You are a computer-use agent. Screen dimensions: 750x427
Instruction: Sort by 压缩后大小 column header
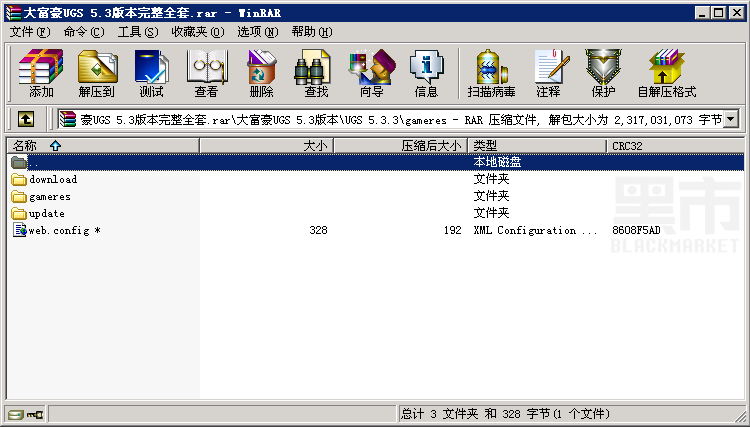(x=400, y=146)
